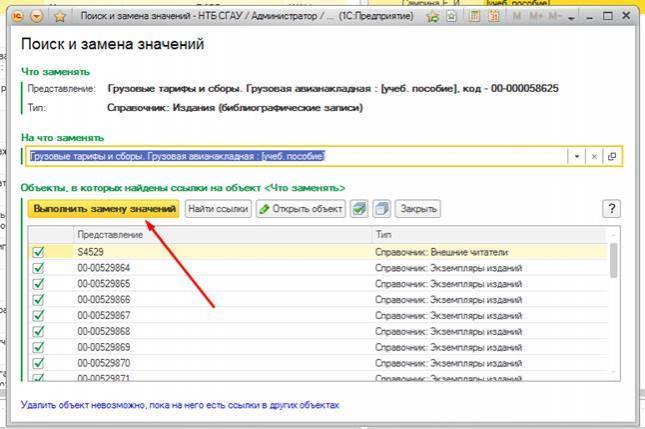The height and width of the screenshot is (429, 645).
Task: Click the Найти ссылки button
Action: click(x=217, y=209)
